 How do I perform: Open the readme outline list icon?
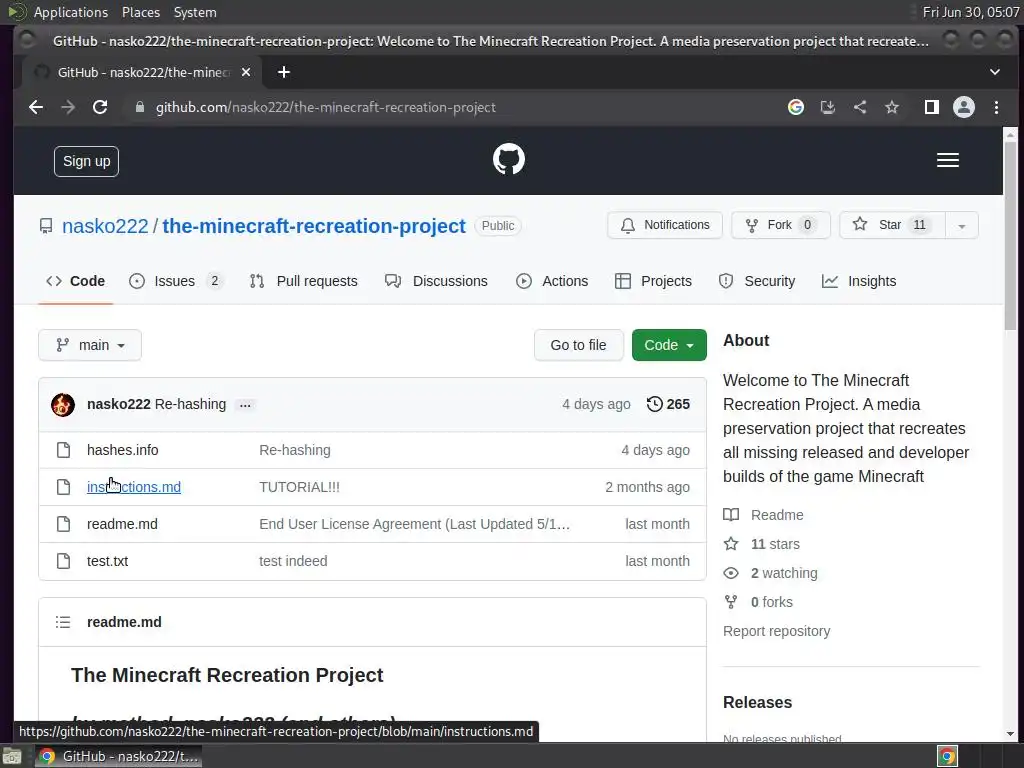click(x=63, y=622)
